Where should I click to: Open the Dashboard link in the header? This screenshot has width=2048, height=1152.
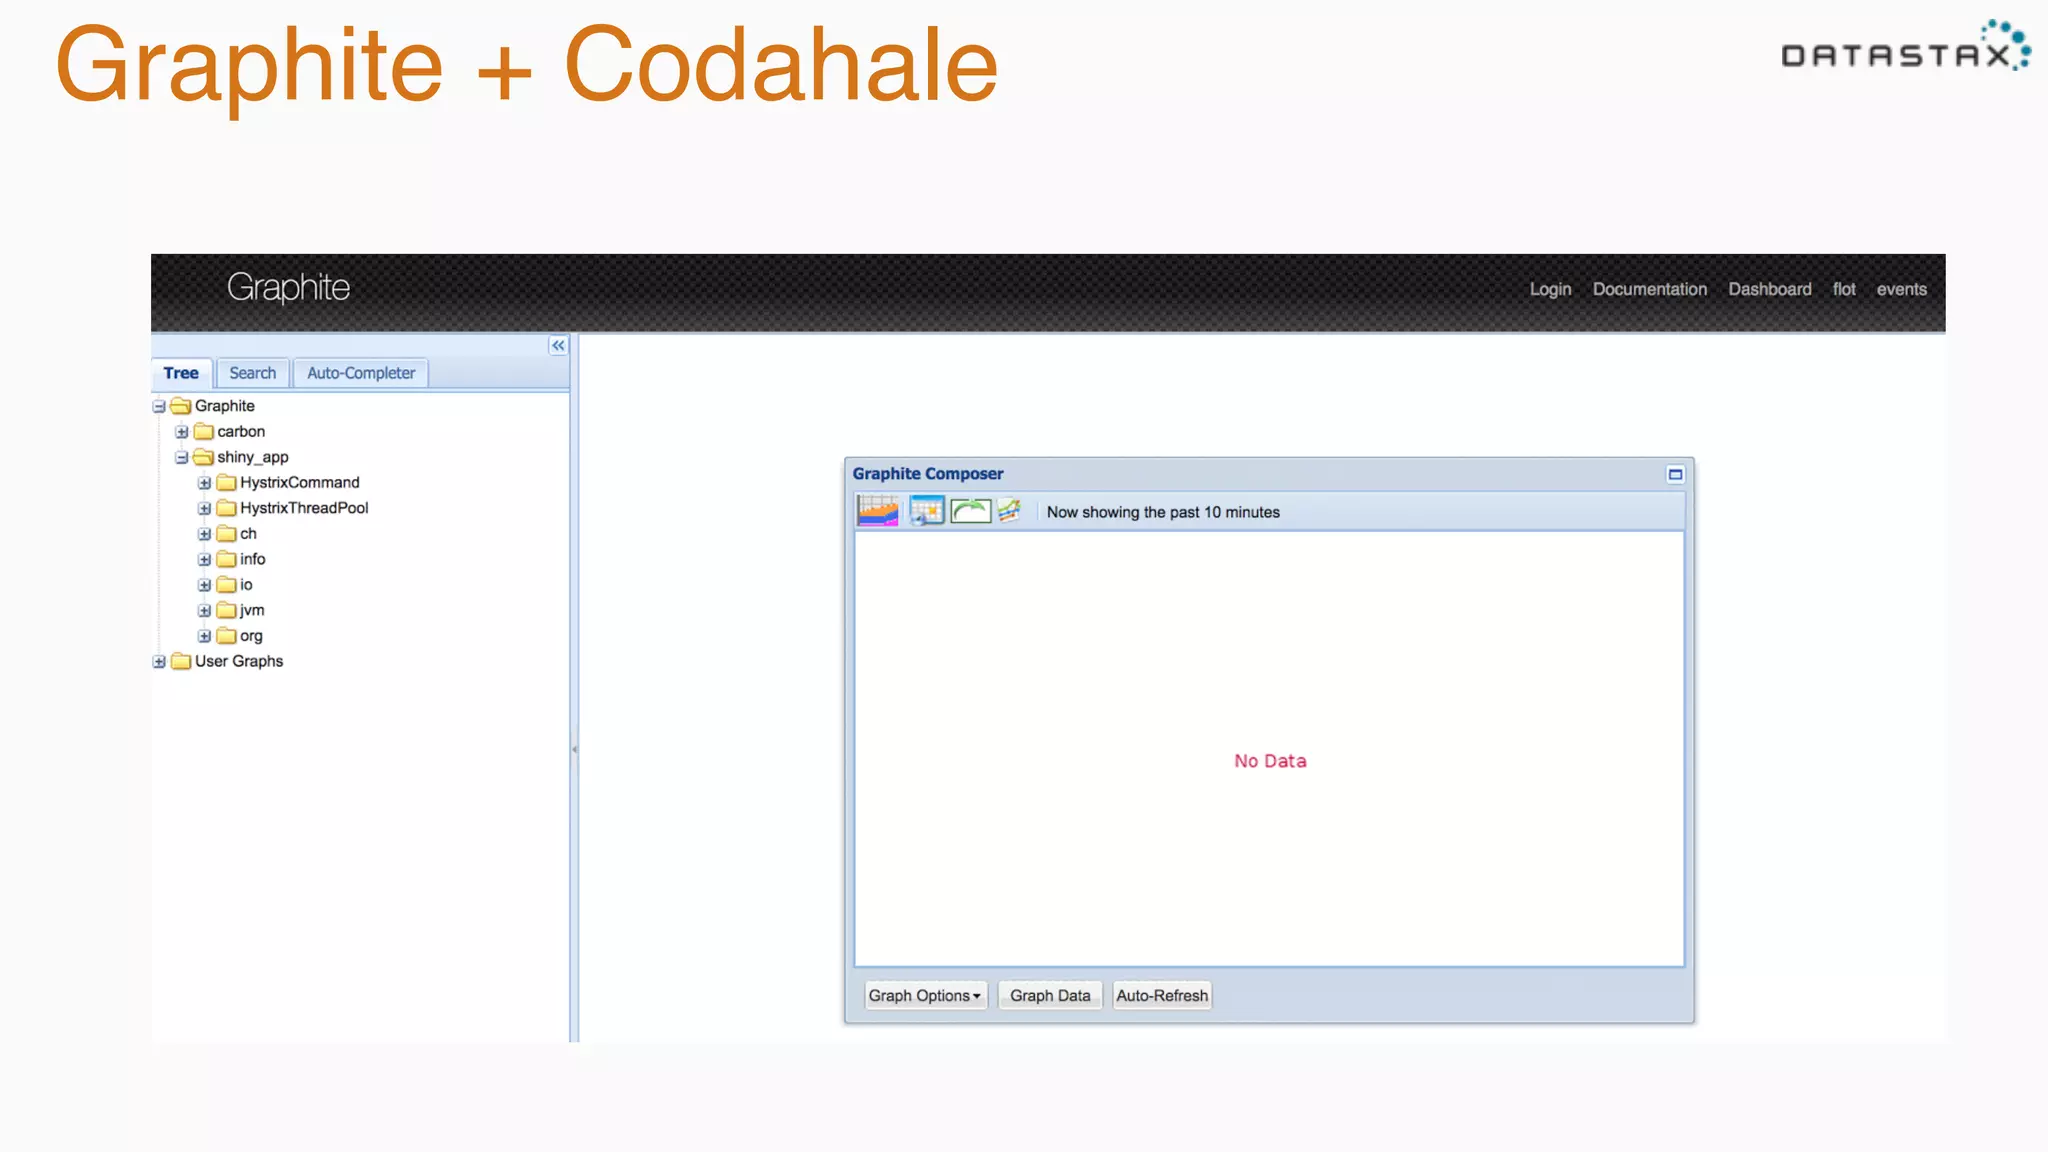click(x=1769, y=289)
